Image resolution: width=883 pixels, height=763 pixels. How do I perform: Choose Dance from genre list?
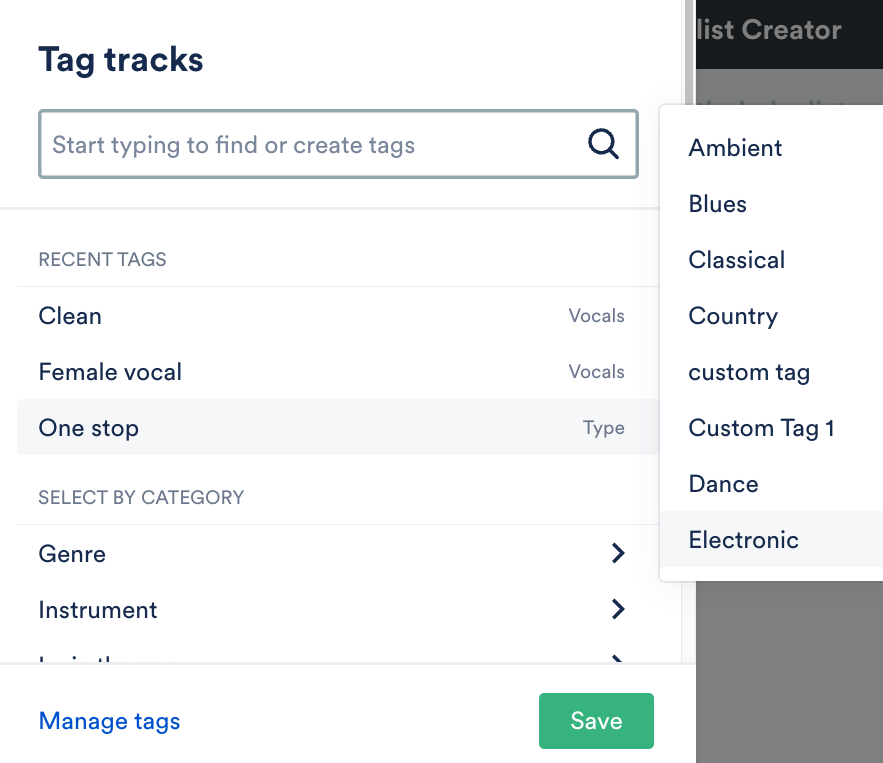pyautogui.click(x=723, y=484)
